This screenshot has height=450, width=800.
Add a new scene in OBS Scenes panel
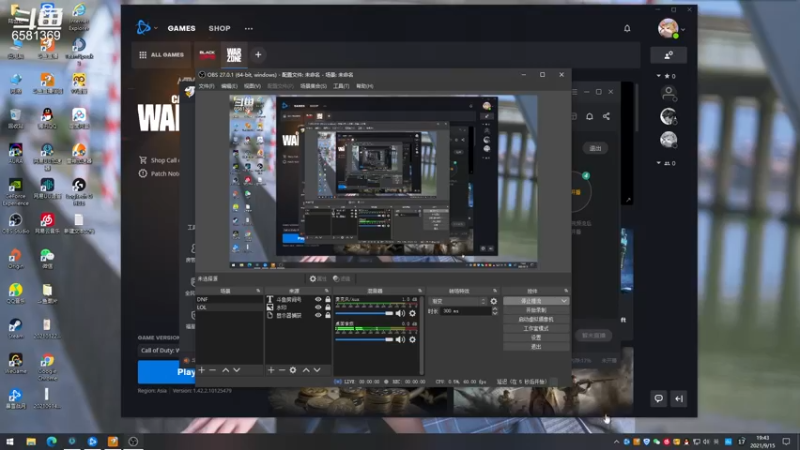pos(202,370)
